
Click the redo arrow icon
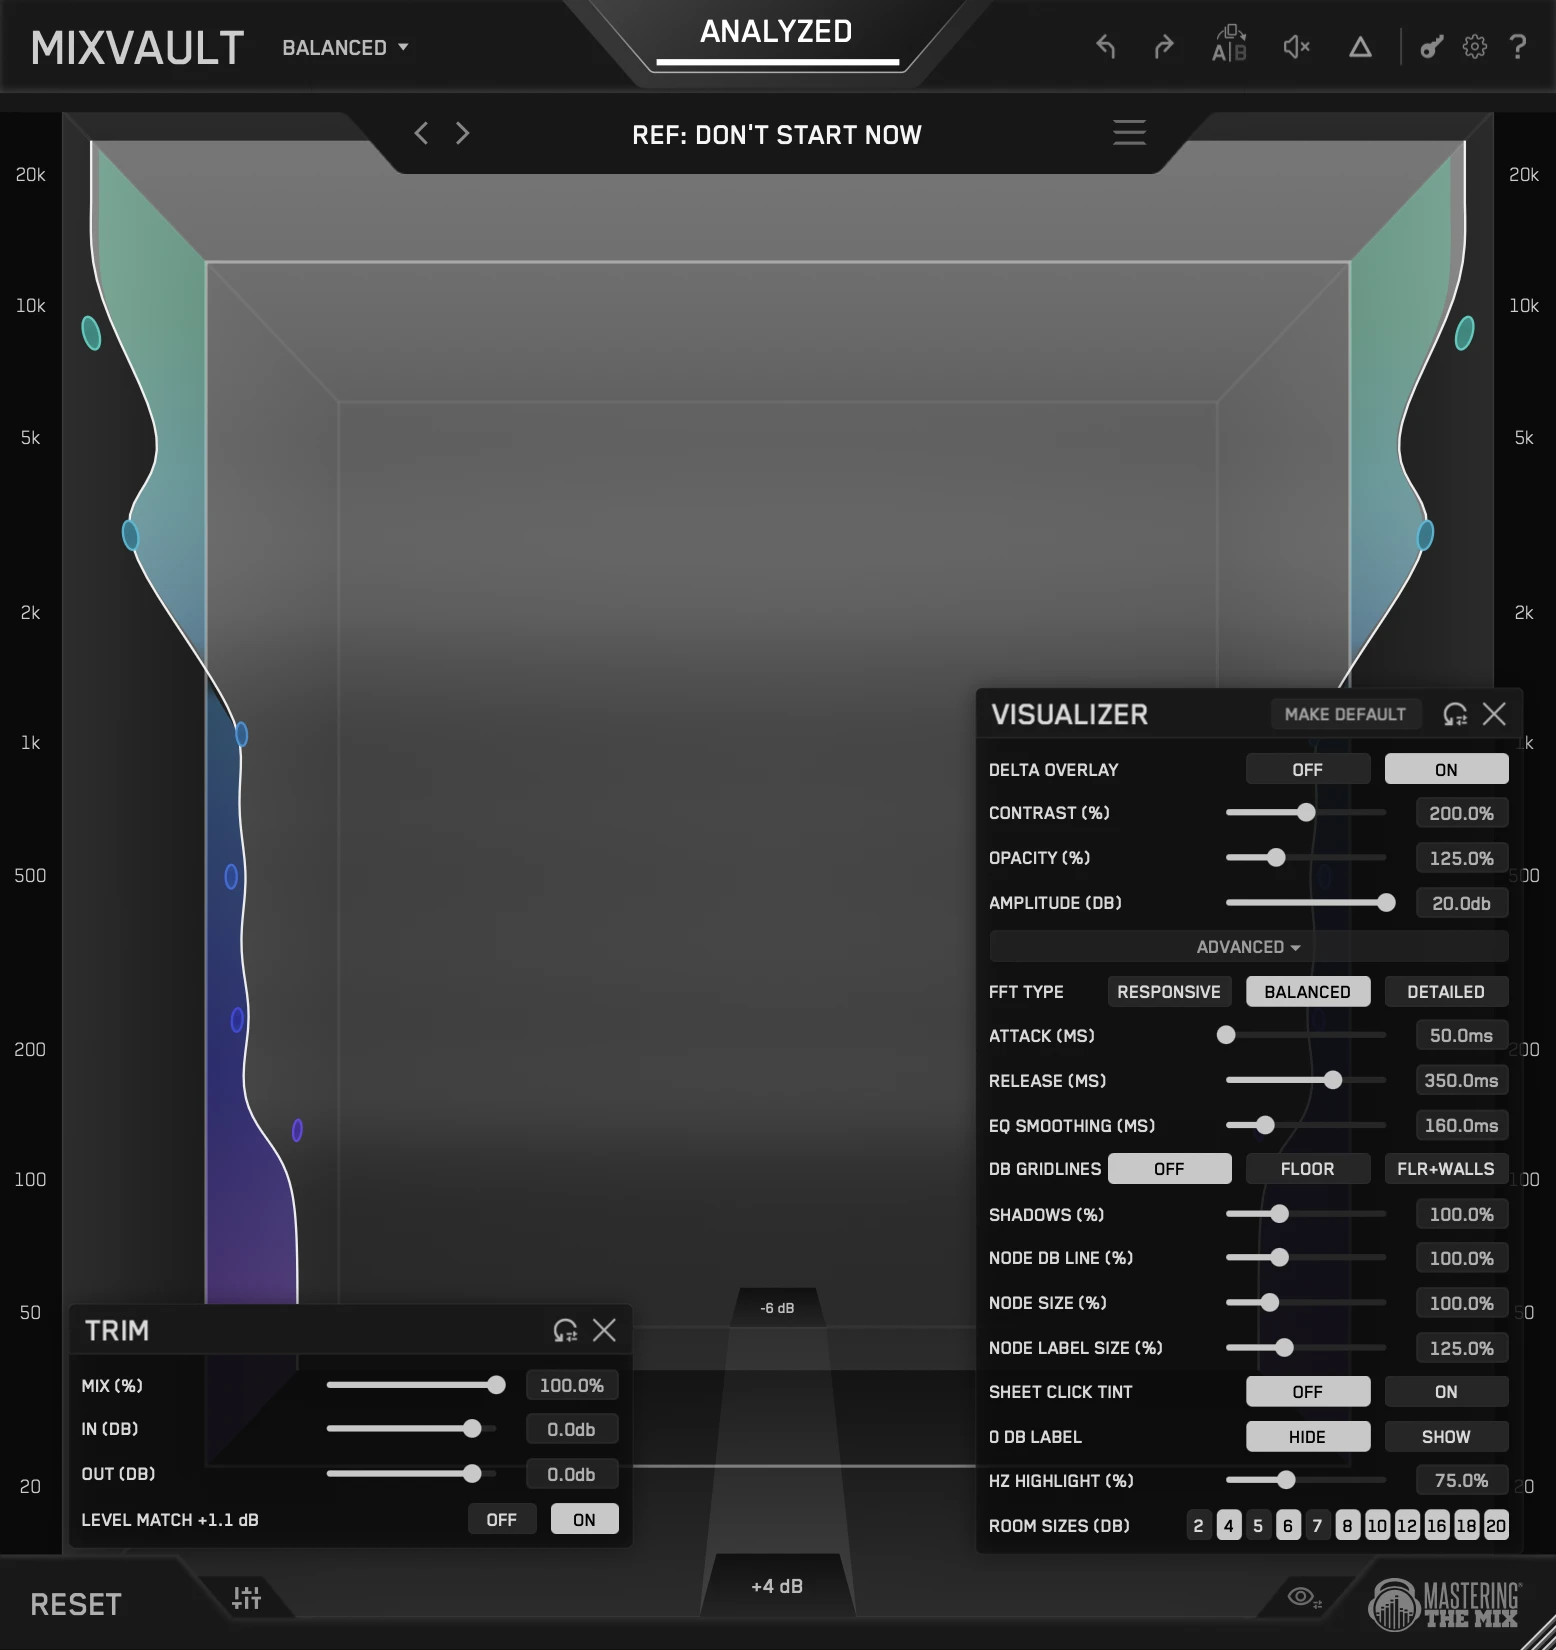pos(1164,47)
